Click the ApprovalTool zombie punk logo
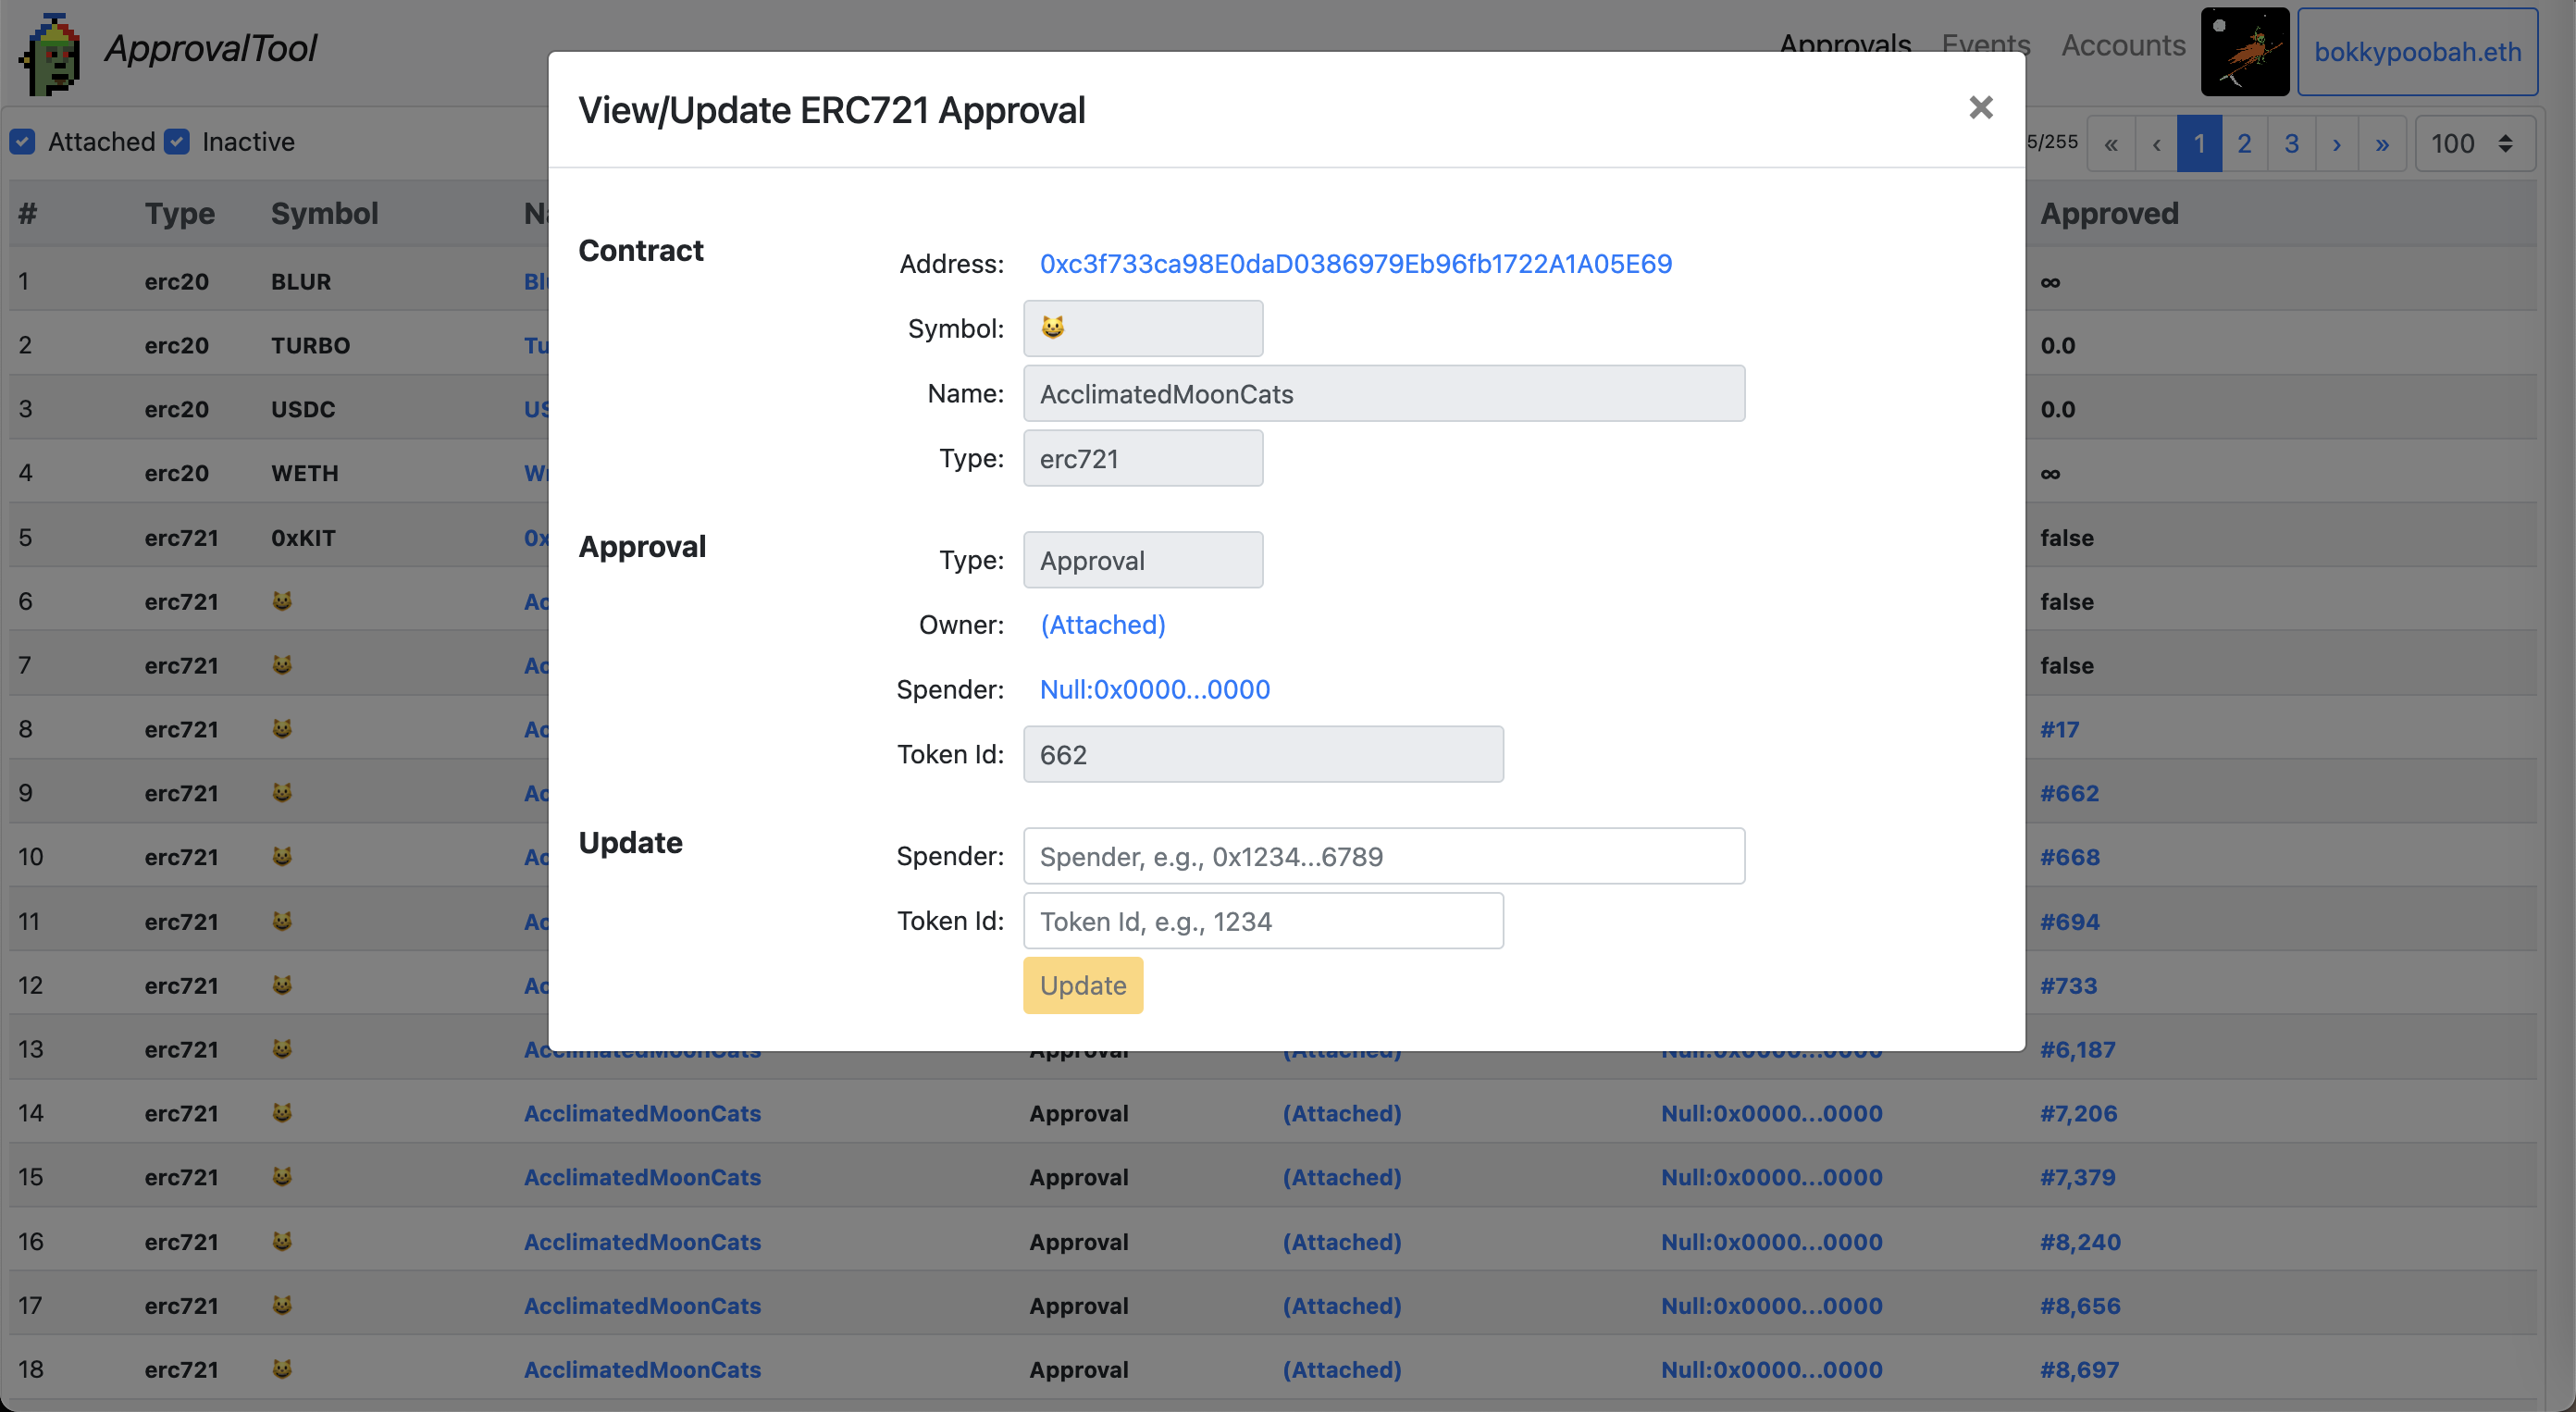Image resolution: width=2576 pixels, height=1412 pixels. (x=50, y=54)
